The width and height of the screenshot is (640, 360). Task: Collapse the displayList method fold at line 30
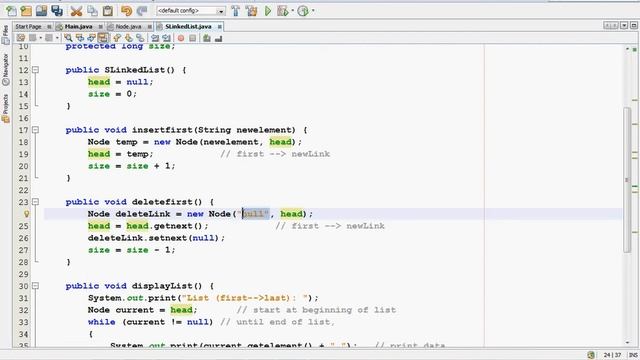click(36, 286)
